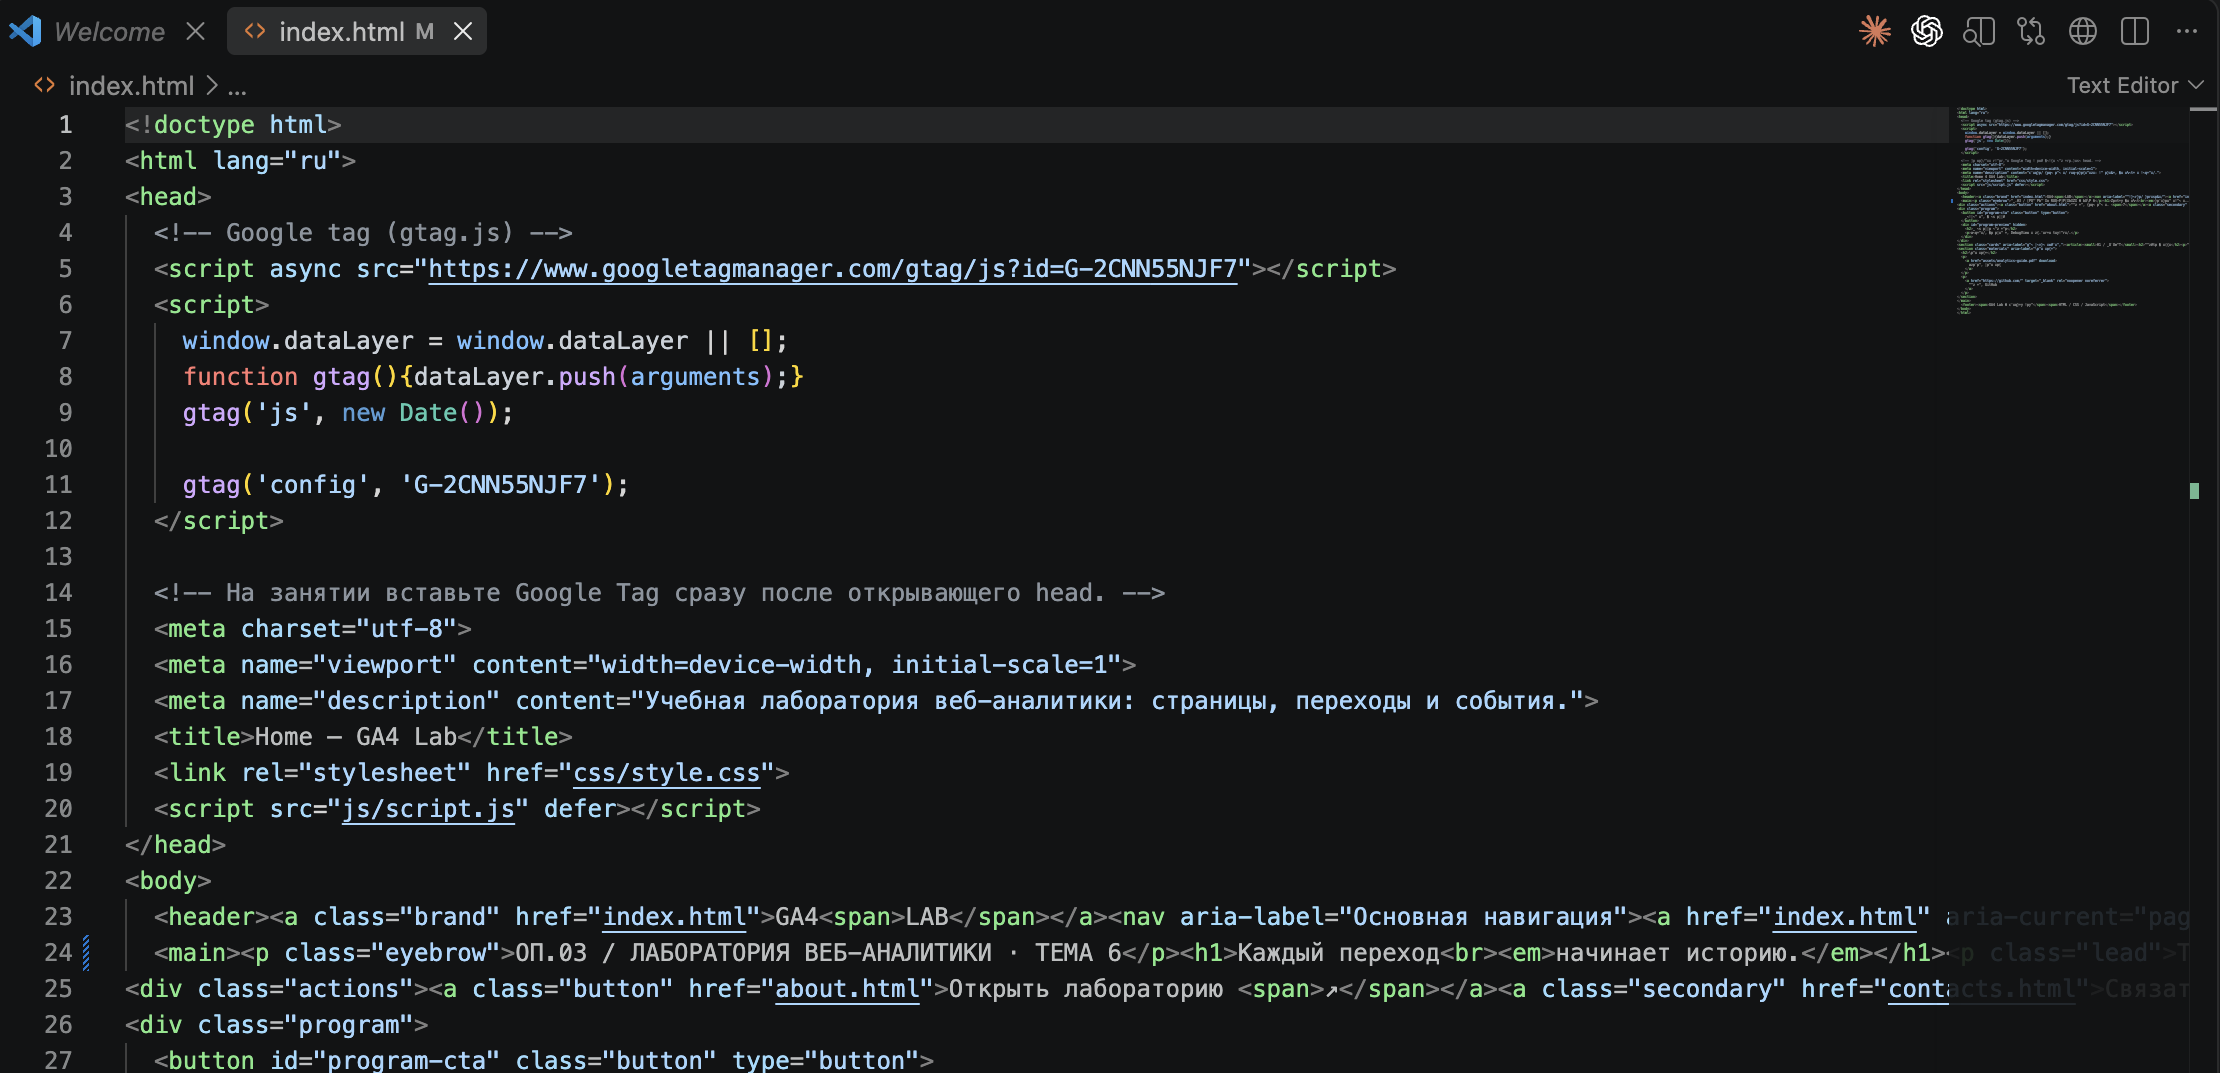This screenshot has height=1073, width=2220.
Task: Click the meta viewport line
Action: click(x=645, y=665)
